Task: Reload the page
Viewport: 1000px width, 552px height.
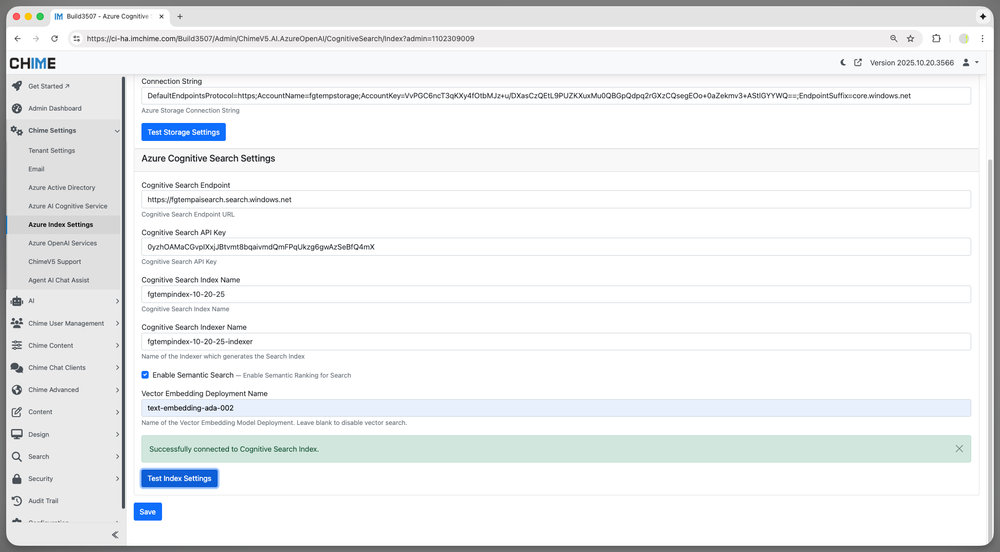Action: pos(54,38)
